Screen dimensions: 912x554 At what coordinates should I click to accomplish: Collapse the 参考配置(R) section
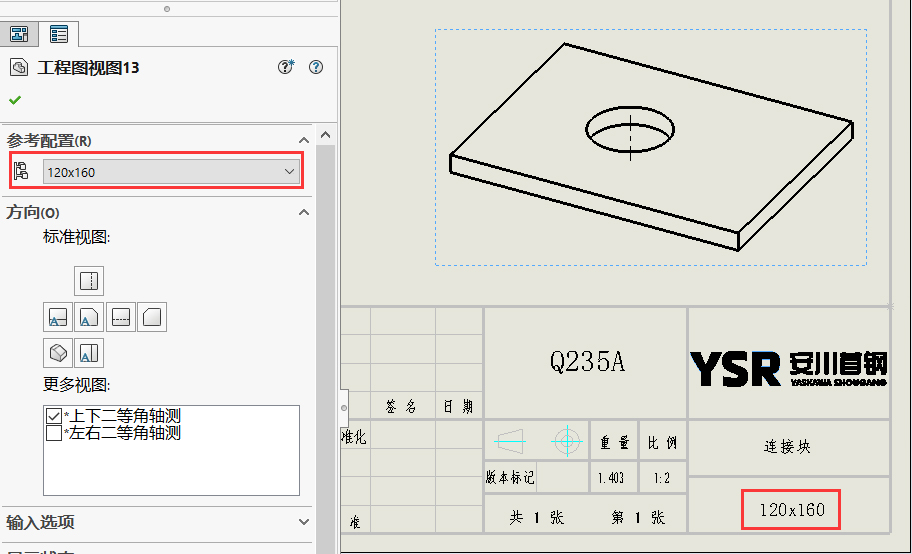click(304, 140)
